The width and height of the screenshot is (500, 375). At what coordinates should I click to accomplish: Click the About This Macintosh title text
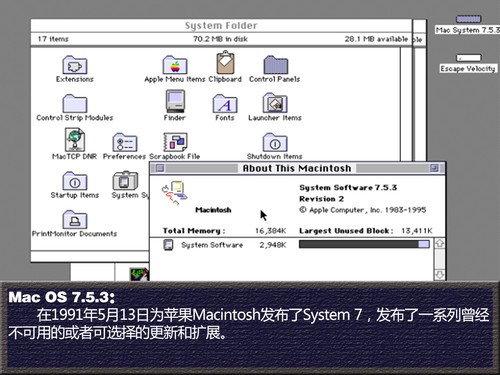click(x=297, y=168)
